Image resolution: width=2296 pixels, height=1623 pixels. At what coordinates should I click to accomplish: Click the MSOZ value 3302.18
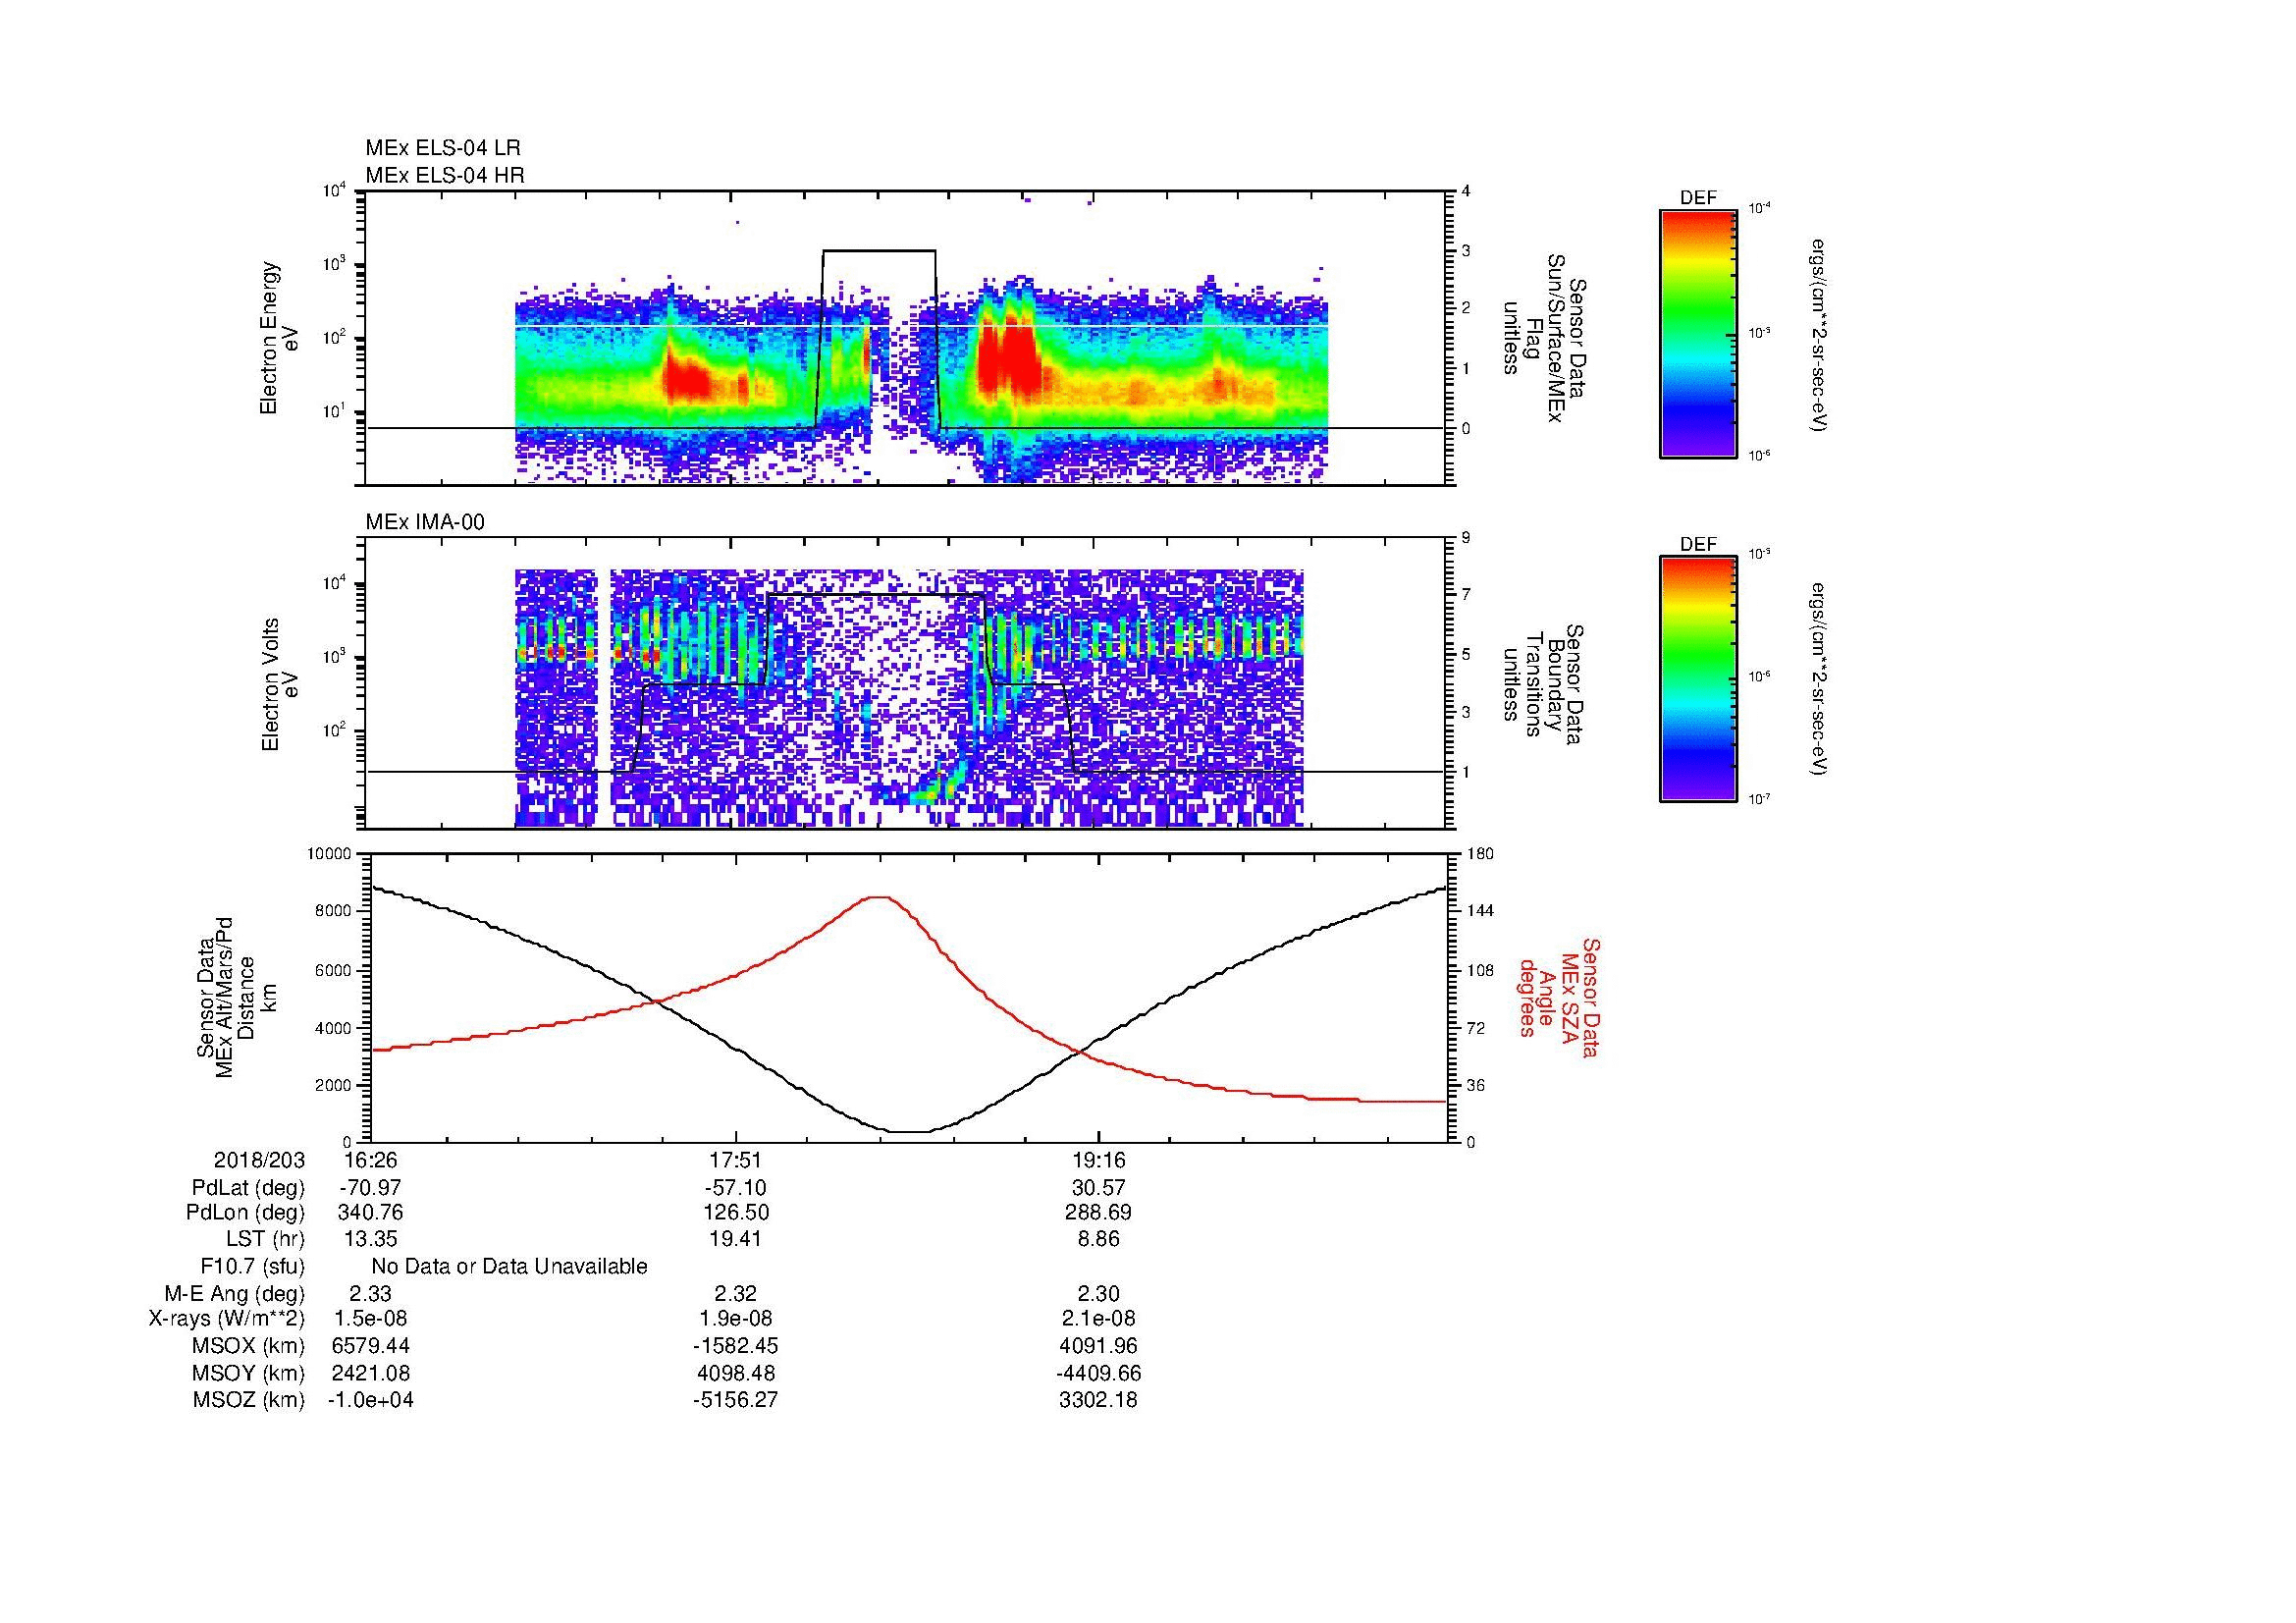pyautogui.click(x=1098, y=1400)
